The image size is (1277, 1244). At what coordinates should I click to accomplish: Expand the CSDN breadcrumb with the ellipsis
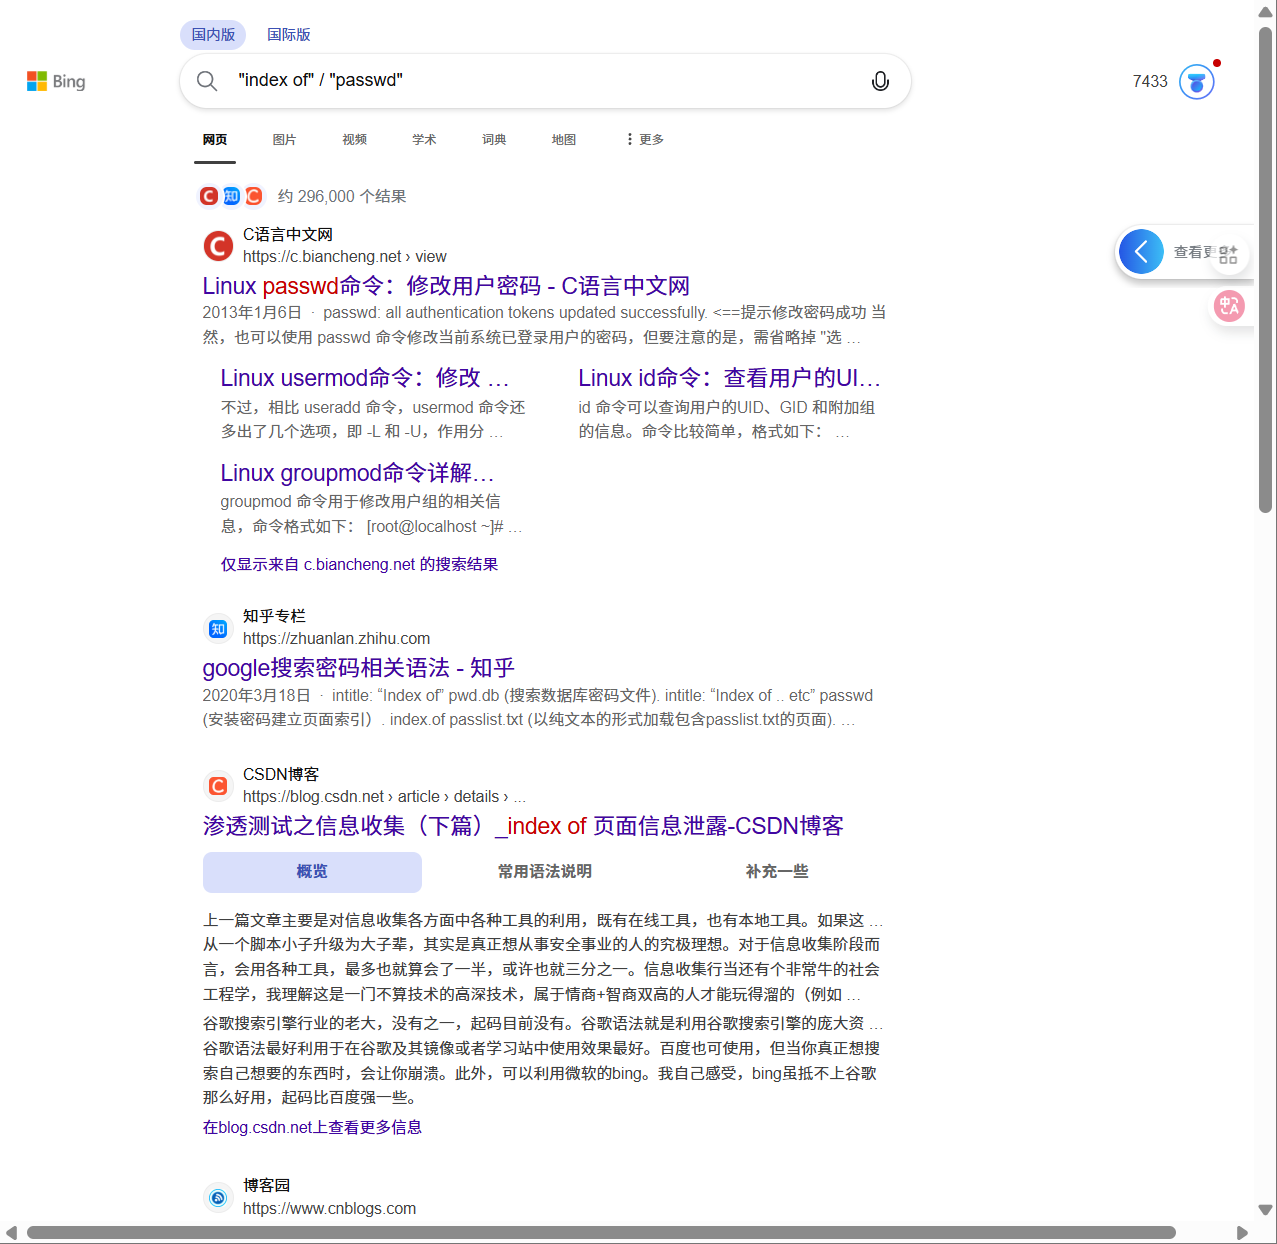pos(520,796)
